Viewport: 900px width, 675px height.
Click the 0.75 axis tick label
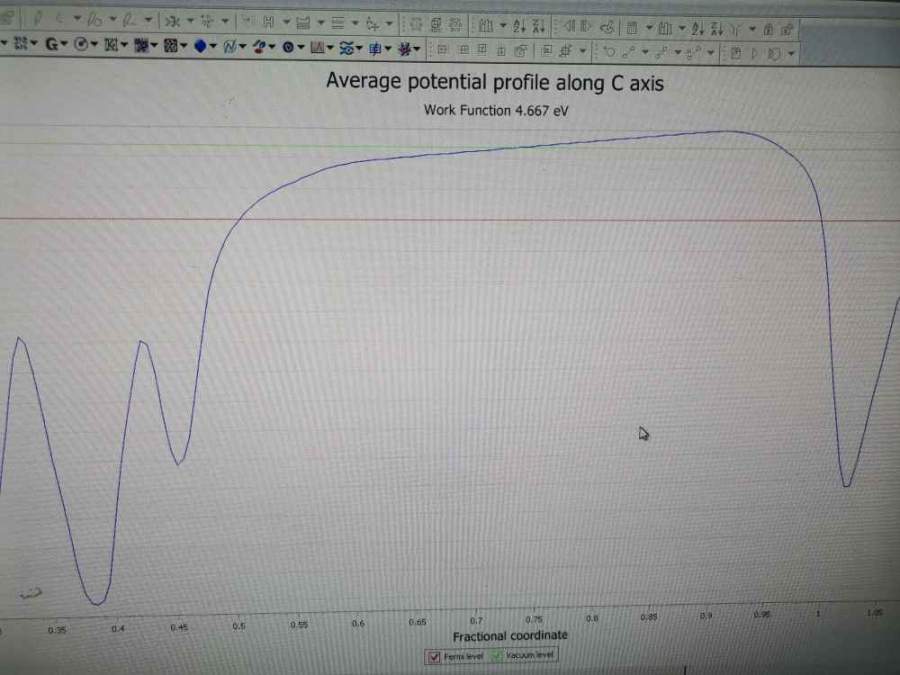[x=534, y=619]
